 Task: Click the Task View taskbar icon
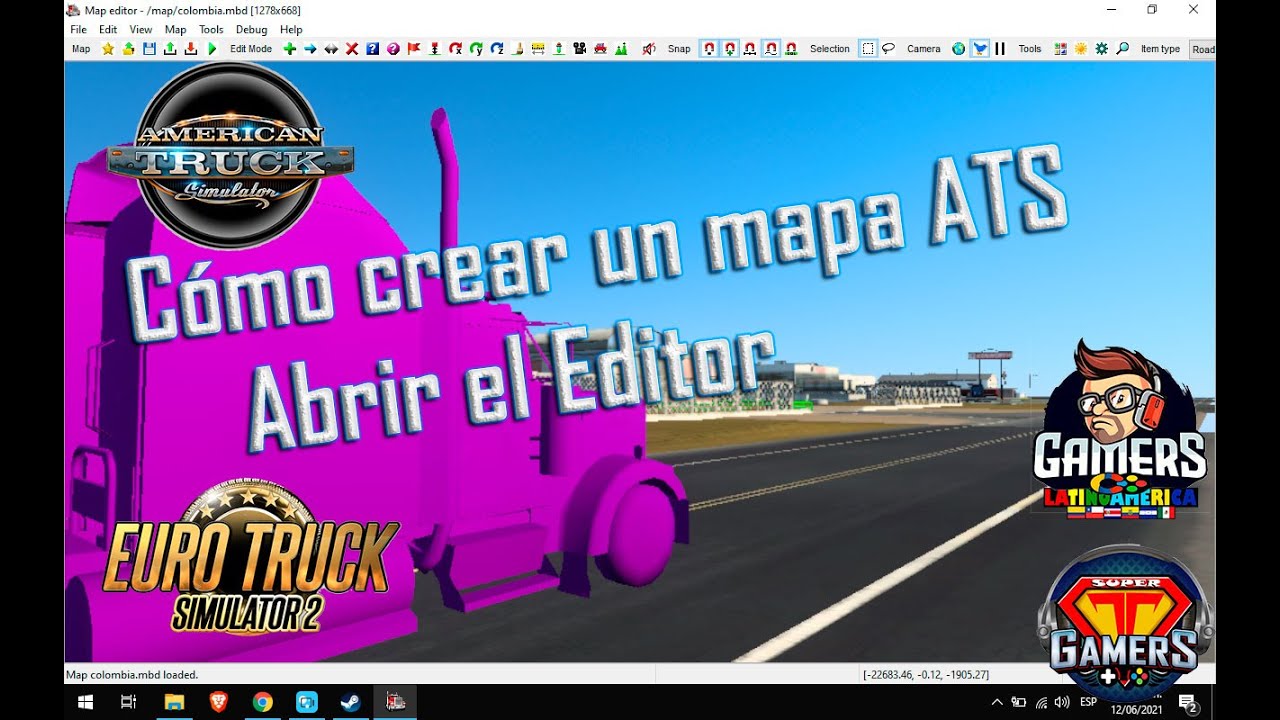point(128,702)
